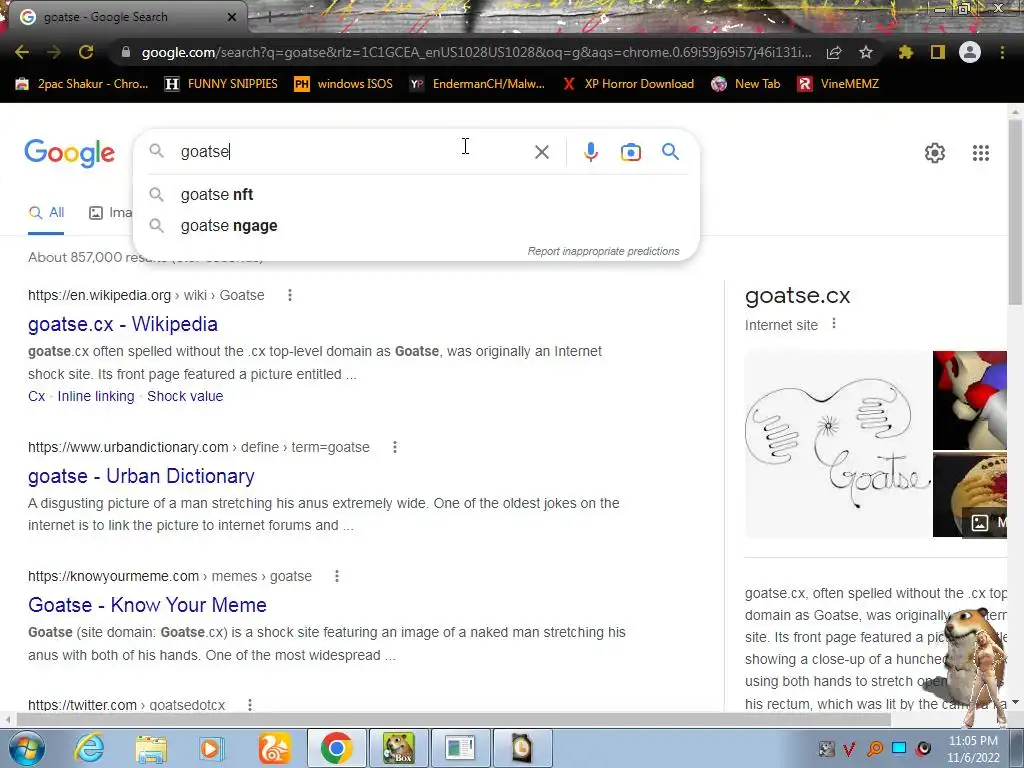Launch Internet Explorer from taskbar

click(89, 748)
